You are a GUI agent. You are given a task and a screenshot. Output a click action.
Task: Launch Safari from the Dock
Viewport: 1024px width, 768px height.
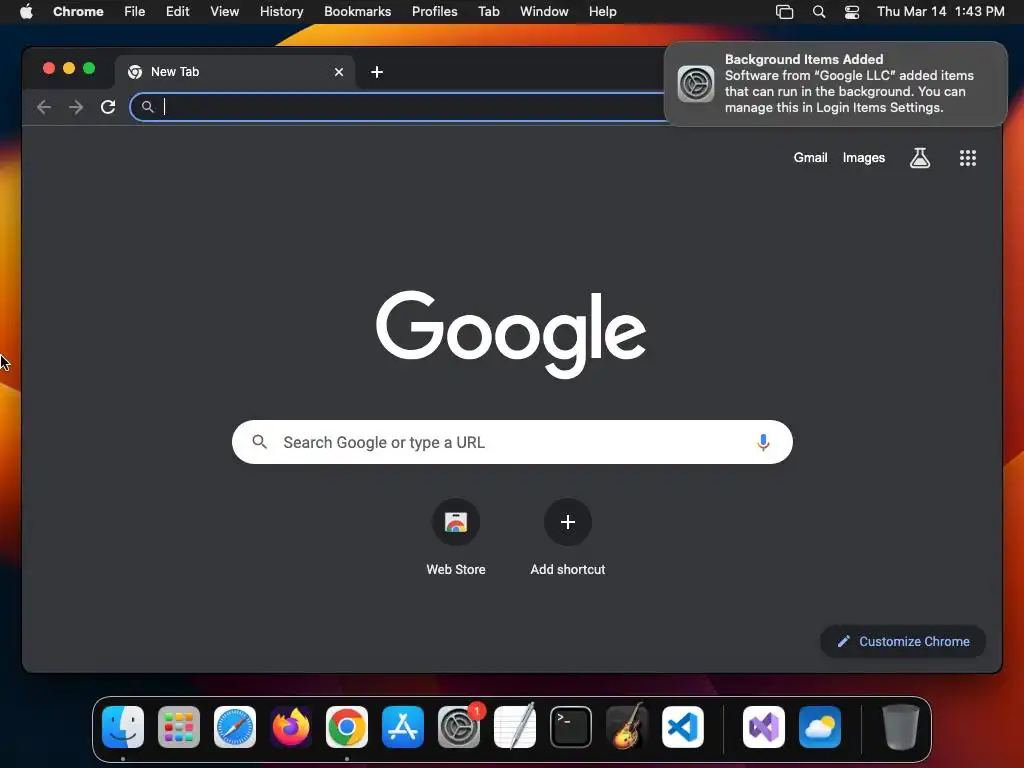(235, 727)
